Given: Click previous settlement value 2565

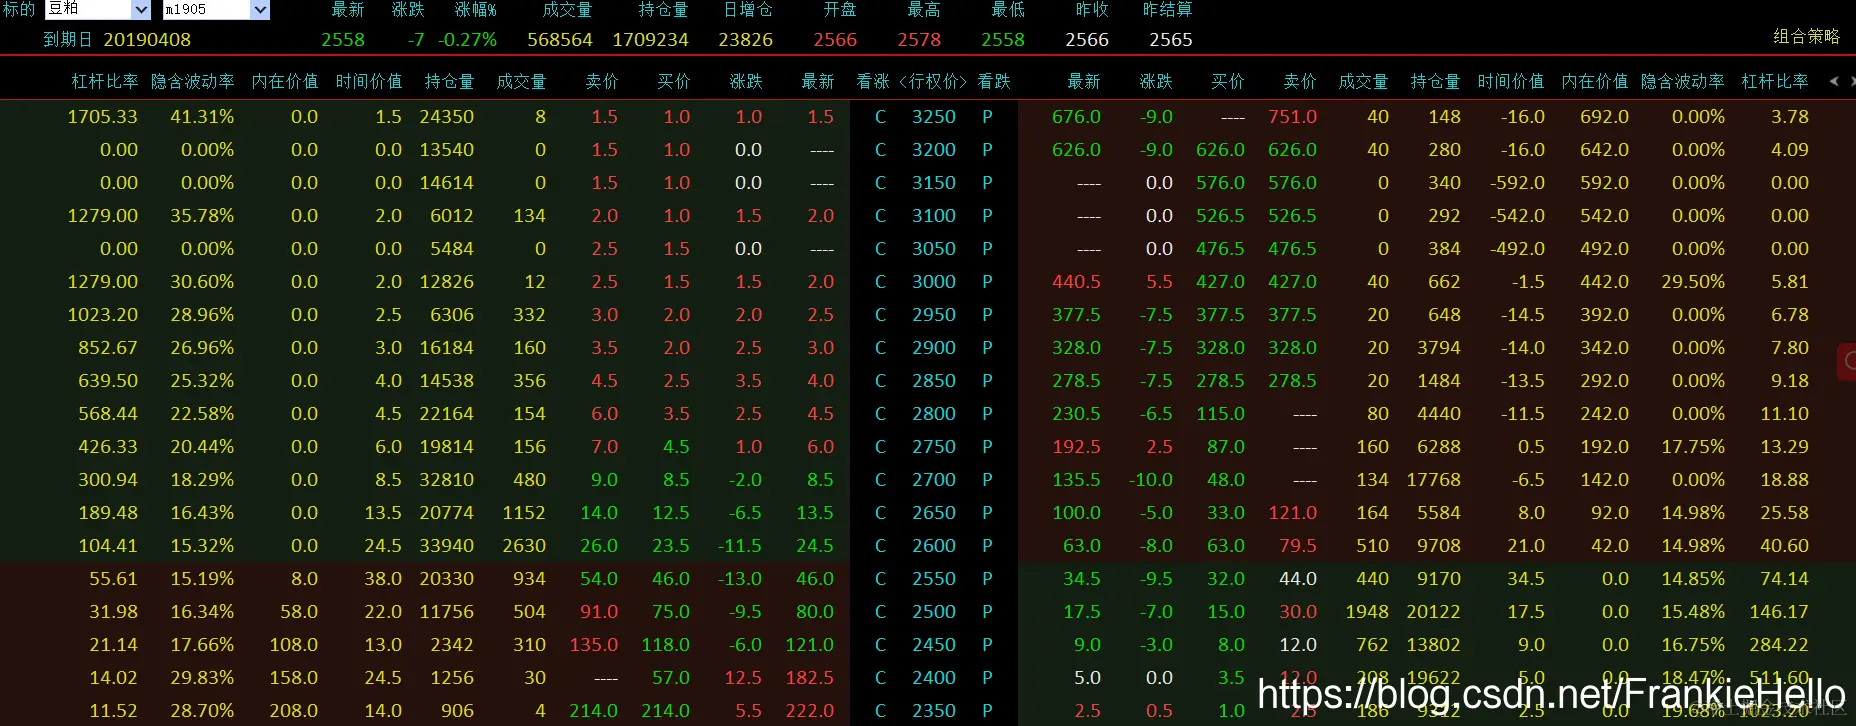Looking at the screenshot, I should (x=1171, y=40).
